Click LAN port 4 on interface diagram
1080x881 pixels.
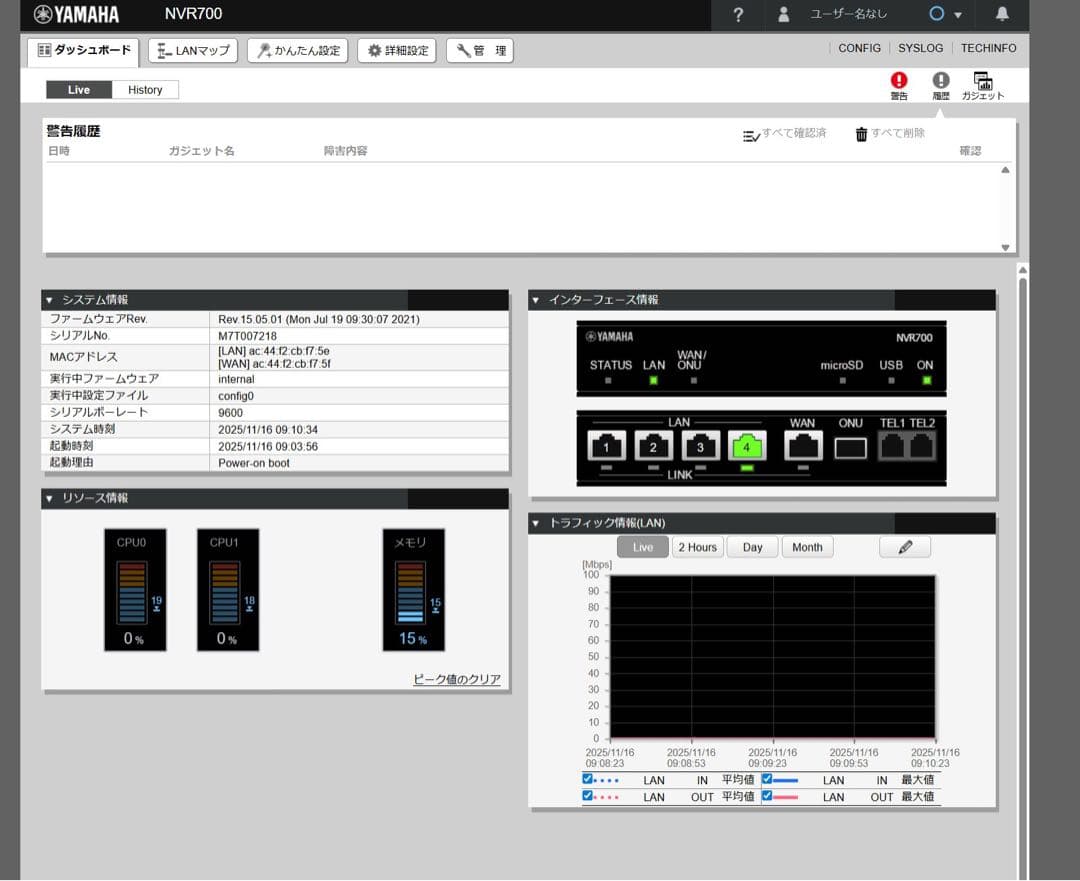point(746,446)
